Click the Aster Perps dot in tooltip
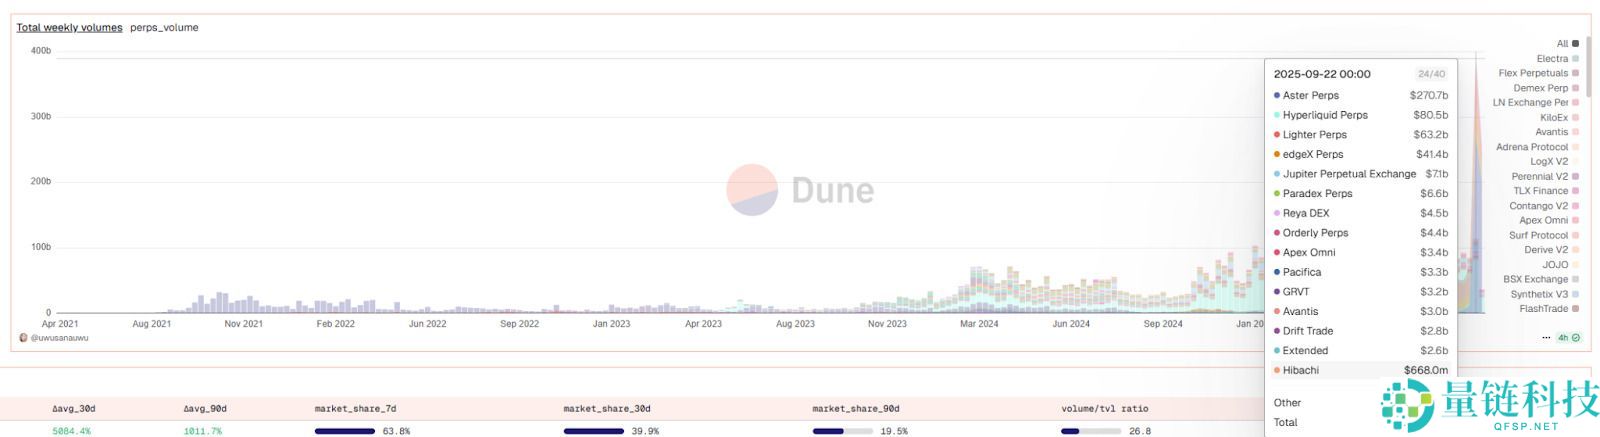Screen dimensions: 1600x437 pos(1277,96)
